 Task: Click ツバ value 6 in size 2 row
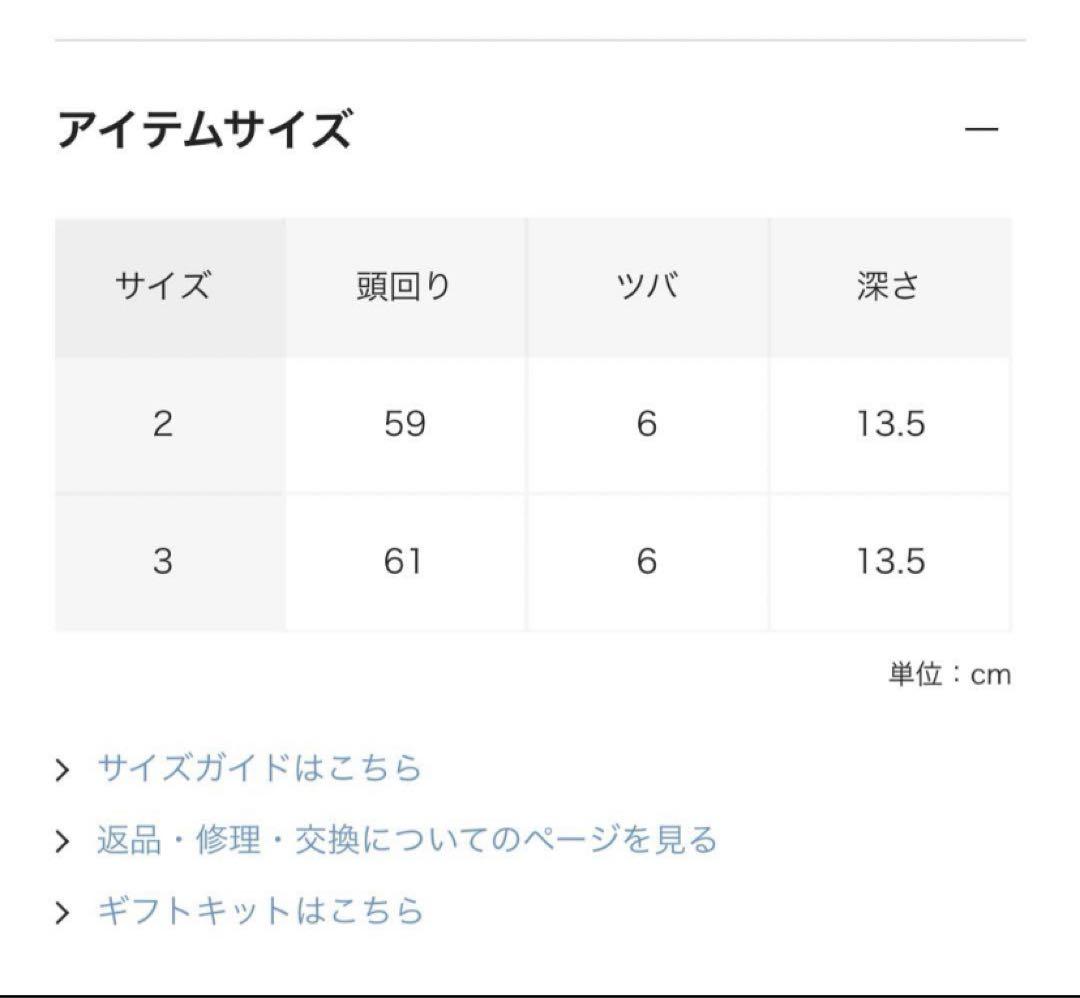pyautogui.click(x=646, y=424)
